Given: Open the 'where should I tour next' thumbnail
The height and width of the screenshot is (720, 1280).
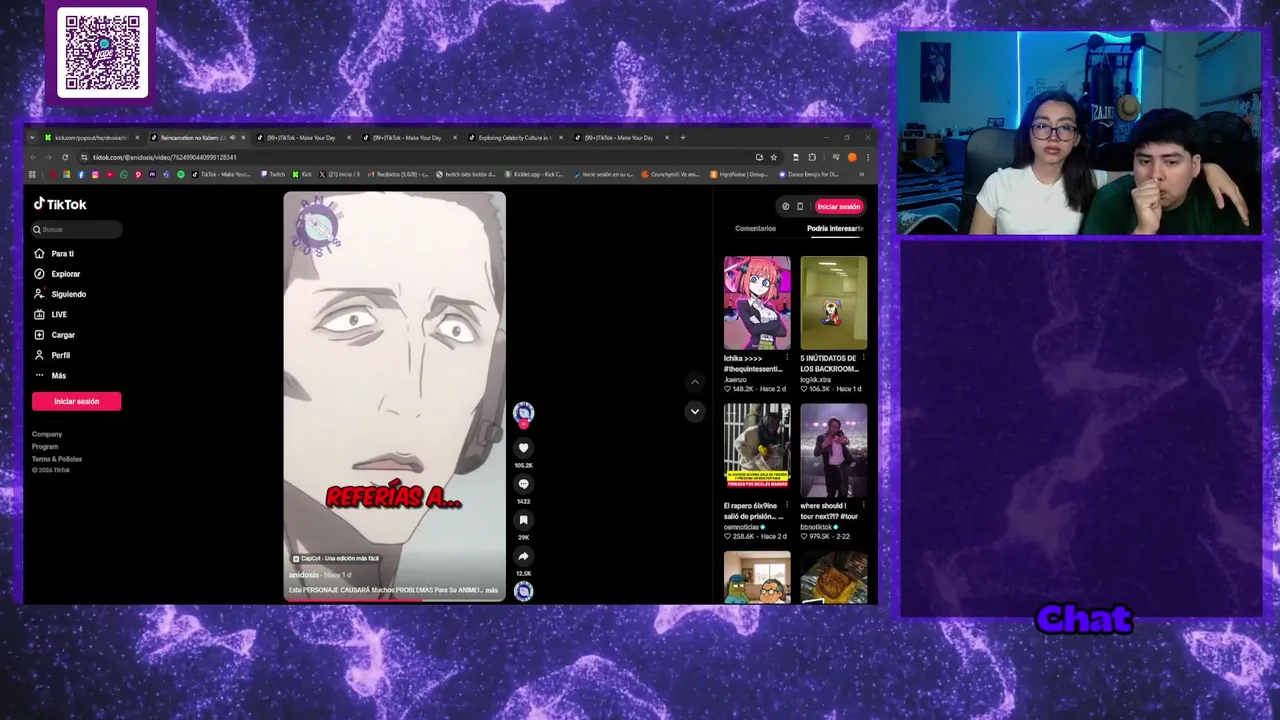Looking at the screenshot, I should (x=833, y=450).
